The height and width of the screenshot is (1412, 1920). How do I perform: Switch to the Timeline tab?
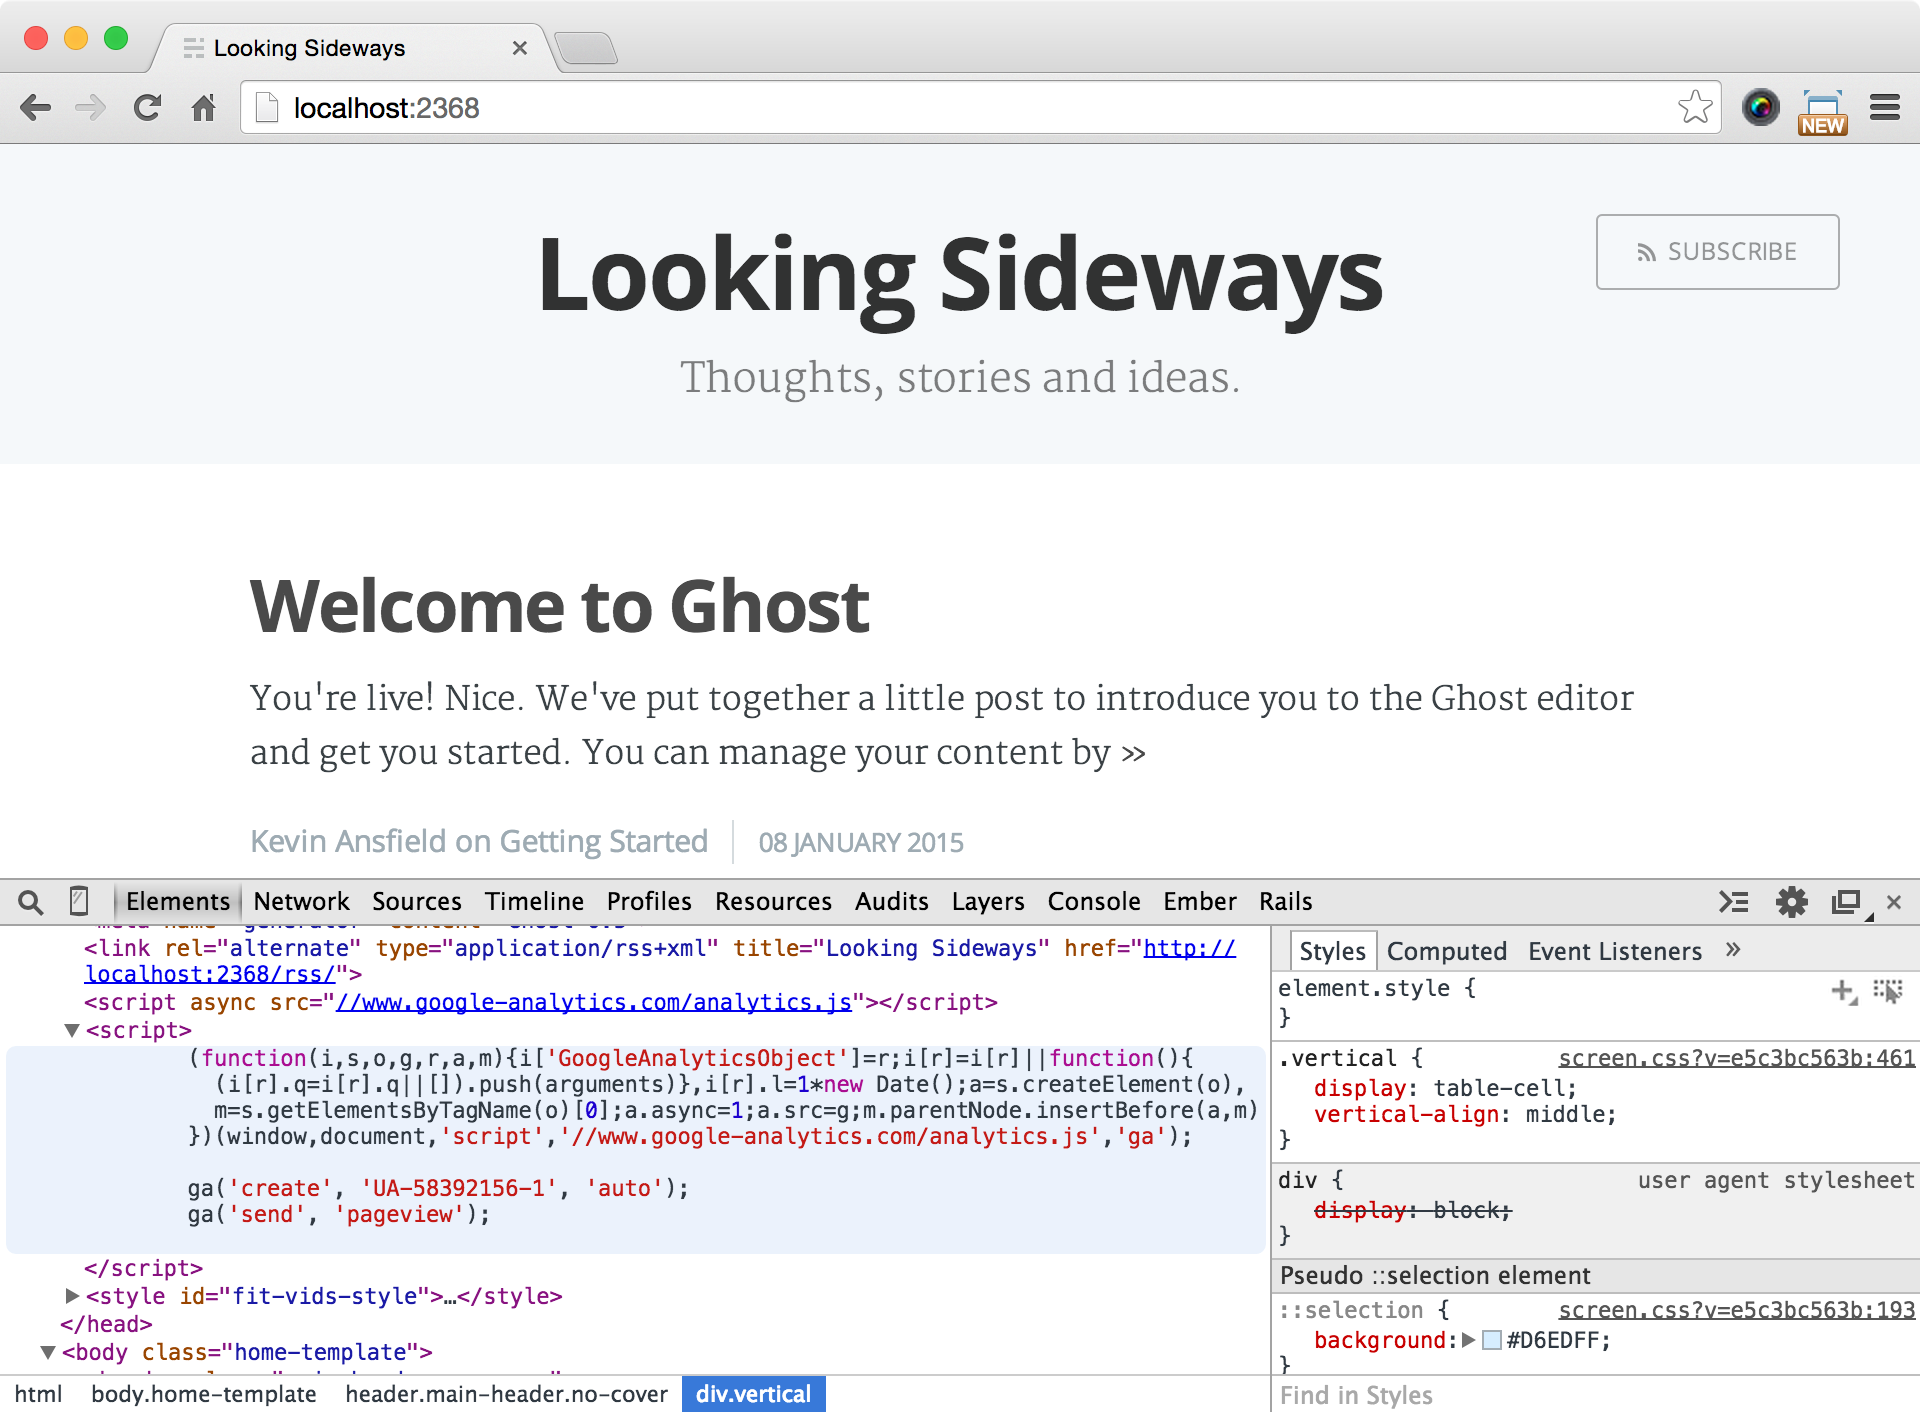click(534, 902)
